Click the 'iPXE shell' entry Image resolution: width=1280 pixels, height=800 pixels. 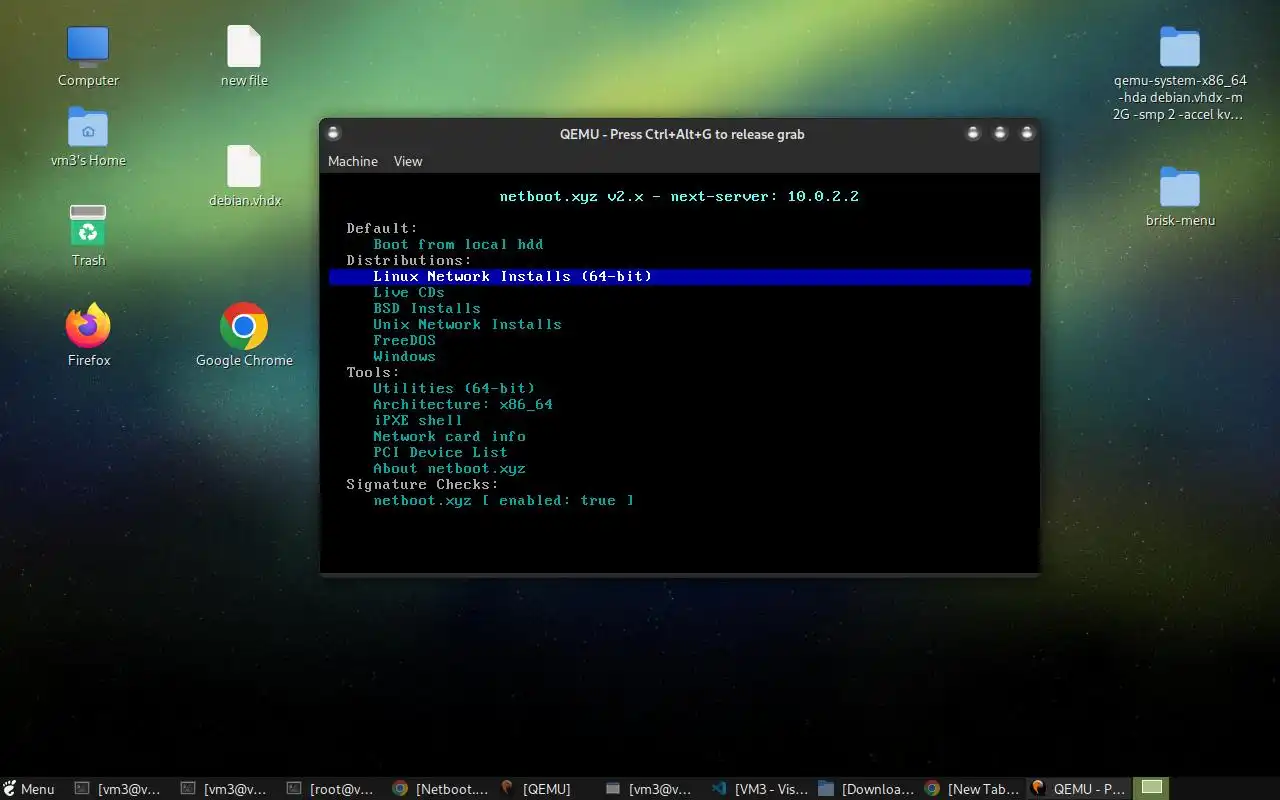(418, 420)
